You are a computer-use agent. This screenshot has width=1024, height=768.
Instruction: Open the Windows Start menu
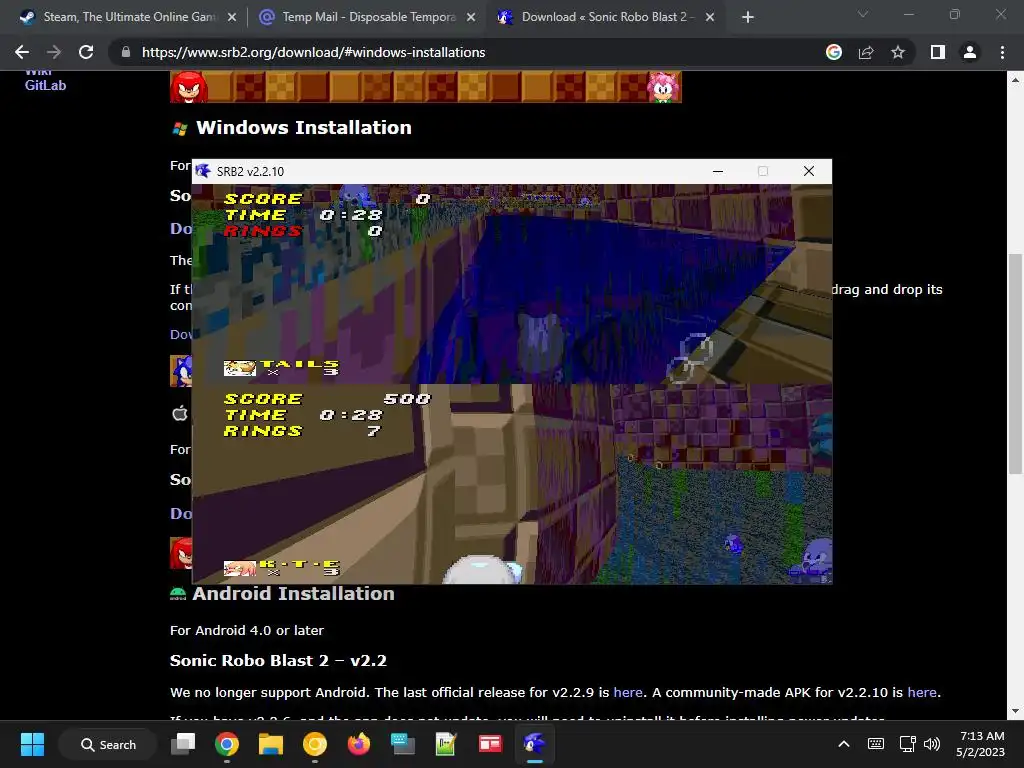pyautogui.click(x=32, y=744)
